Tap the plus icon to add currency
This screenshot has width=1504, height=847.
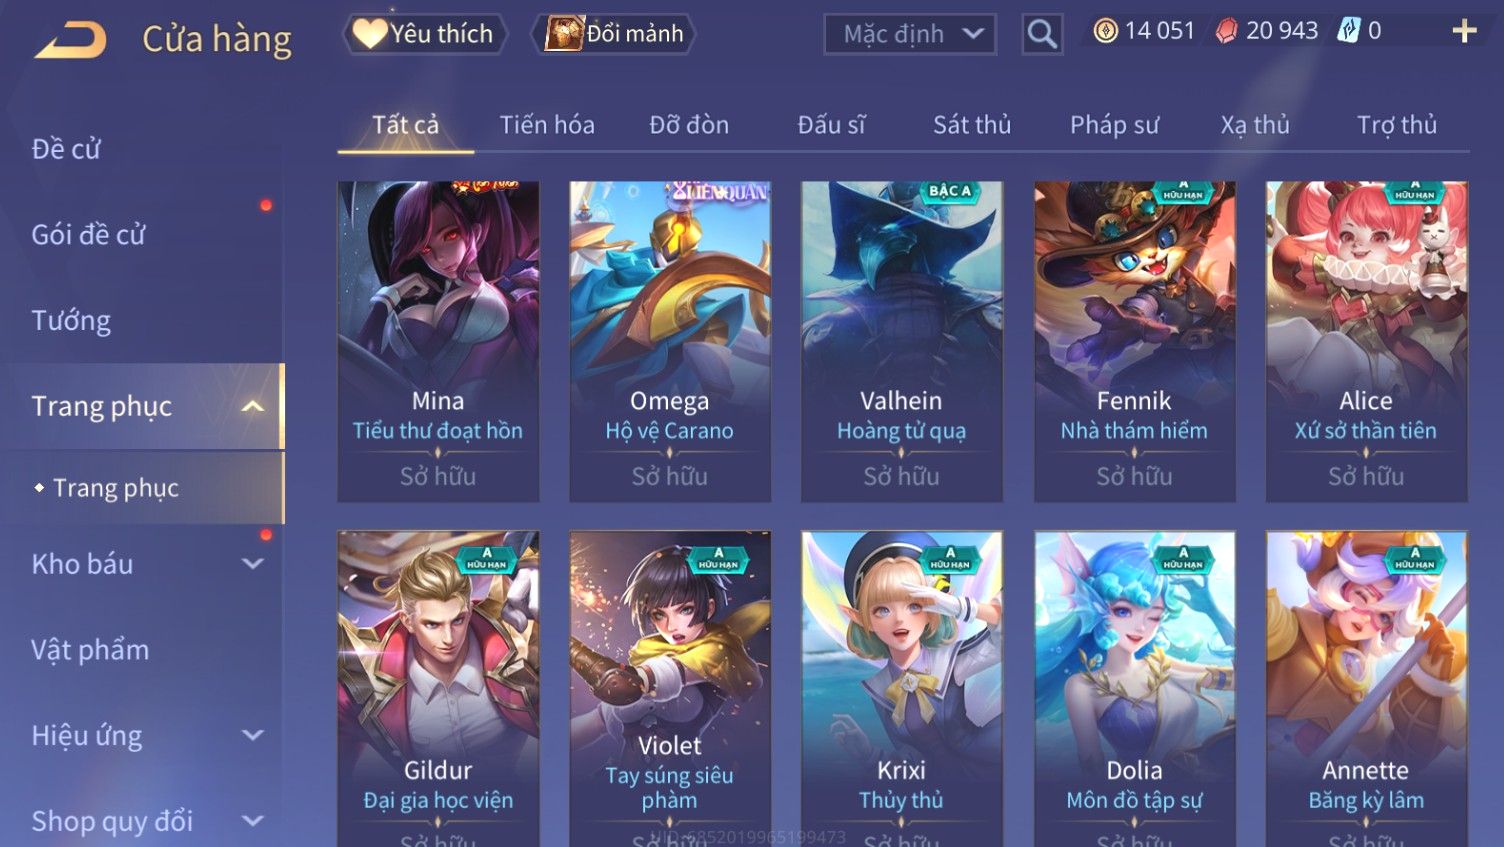[x=1464, y=31]
